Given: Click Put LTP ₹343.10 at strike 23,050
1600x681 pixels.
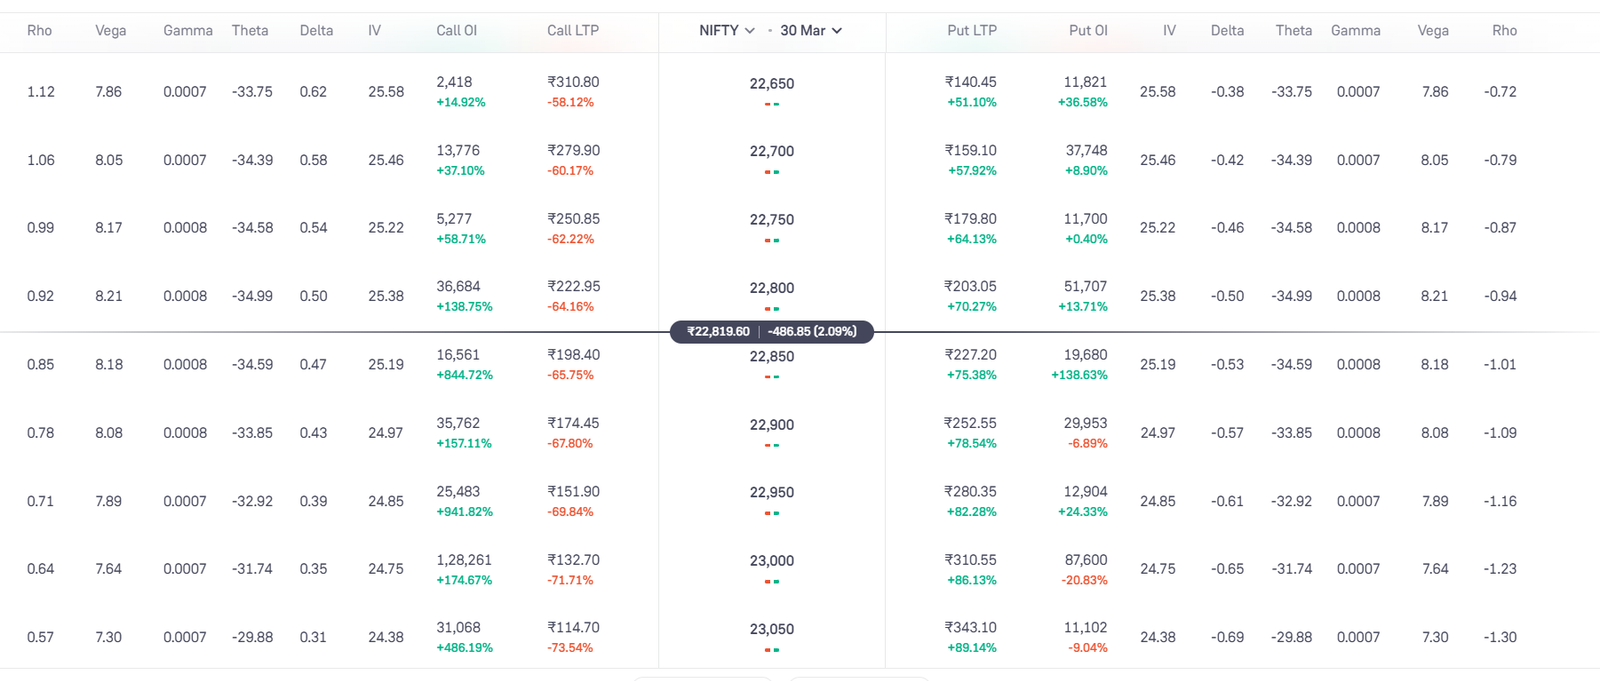Looking at the screenshot, I should tap(969, 628).
